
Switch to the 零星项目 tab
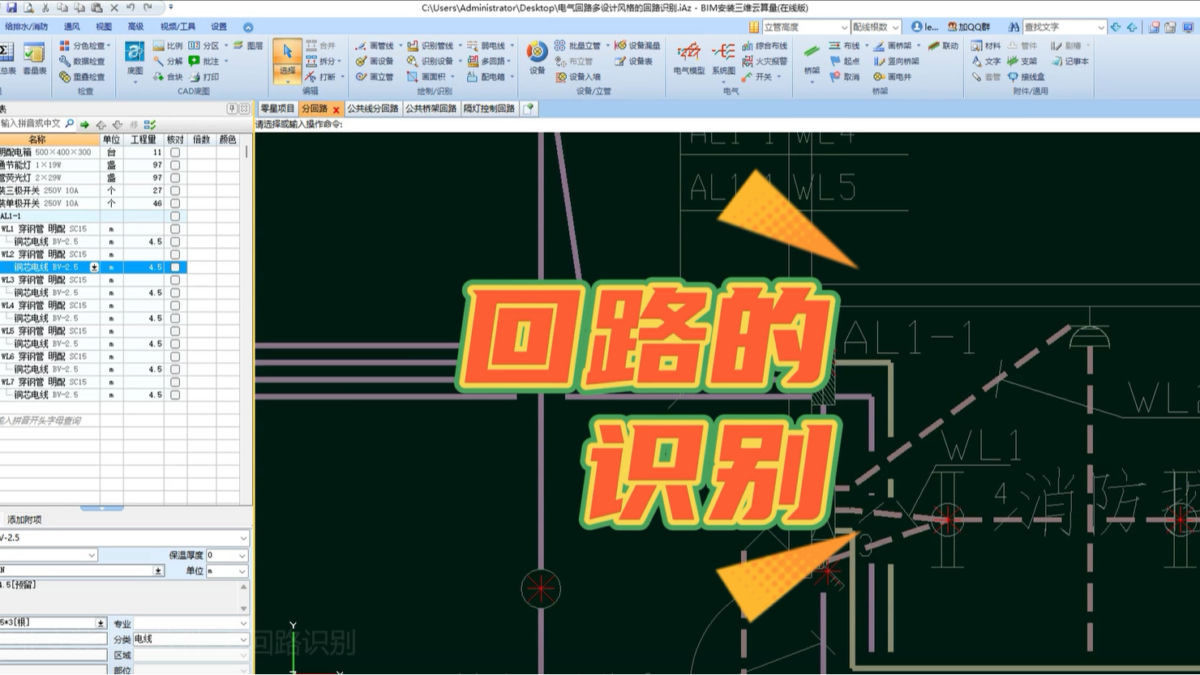[x=277, y=108]
